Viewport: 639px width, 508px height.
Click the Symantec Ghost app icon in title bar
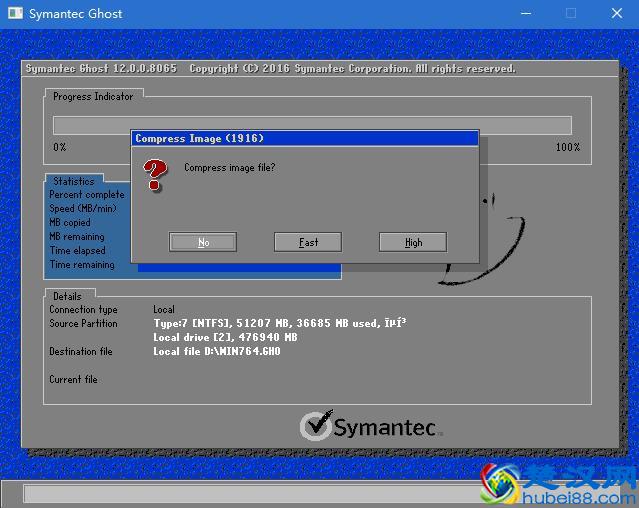pyautogui.click(x=14, y=14)
